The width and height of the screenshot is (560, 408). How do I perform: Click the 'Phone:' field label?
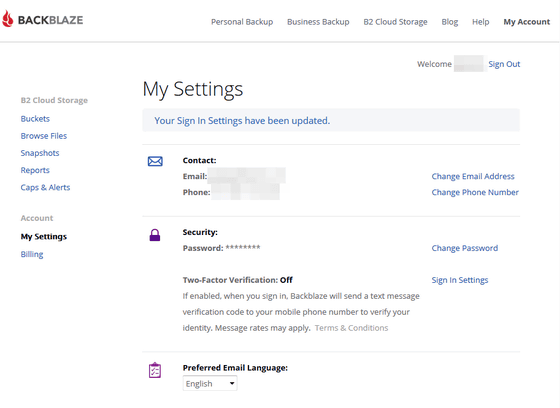coord(196,192)
